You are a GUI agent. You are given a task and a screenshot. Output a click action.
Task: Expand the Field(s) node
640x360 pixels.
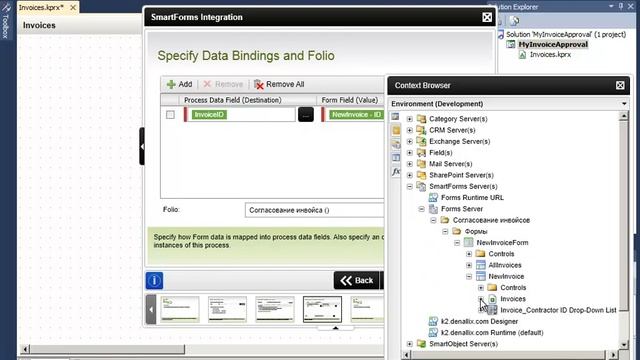click(x=410, y=153)
